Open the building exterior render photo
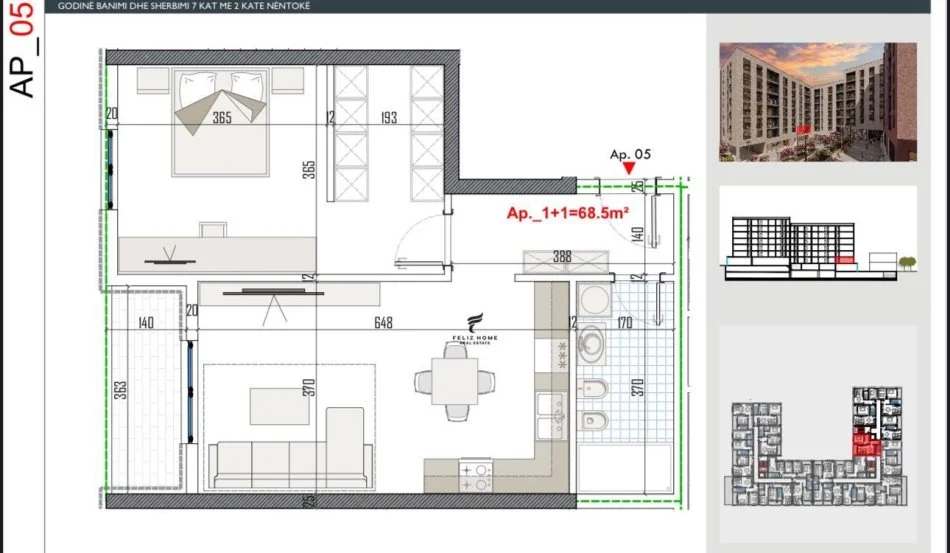 pos(817,102)
